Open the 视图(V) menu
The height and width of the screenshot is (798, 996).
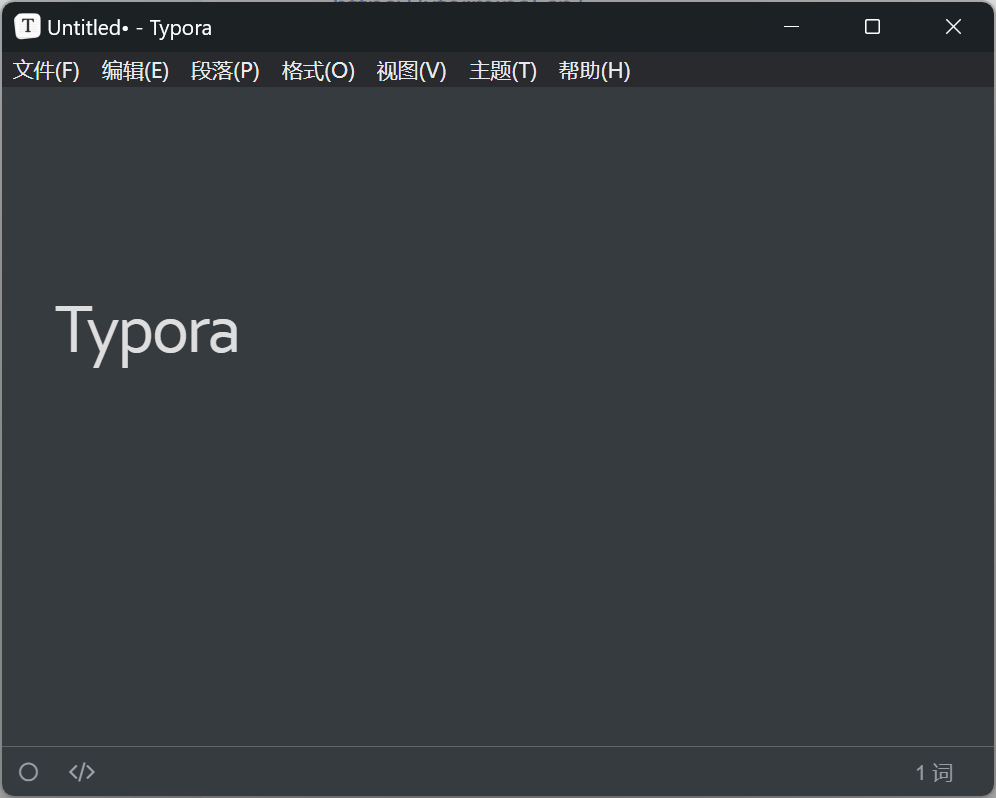coord(411,71)
